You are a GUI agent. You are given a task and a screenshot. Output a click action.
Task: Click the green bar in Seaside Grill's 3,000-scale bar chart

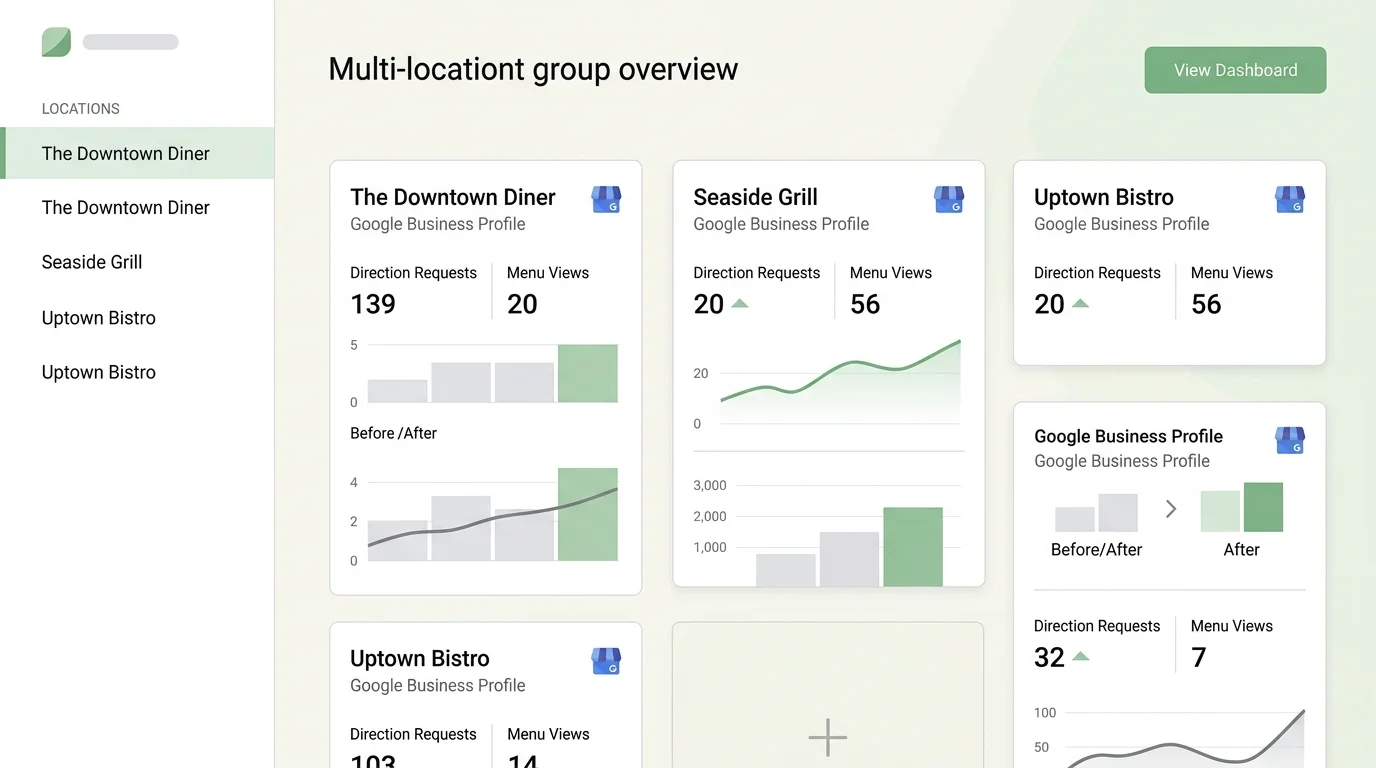[x=913, y=547]
